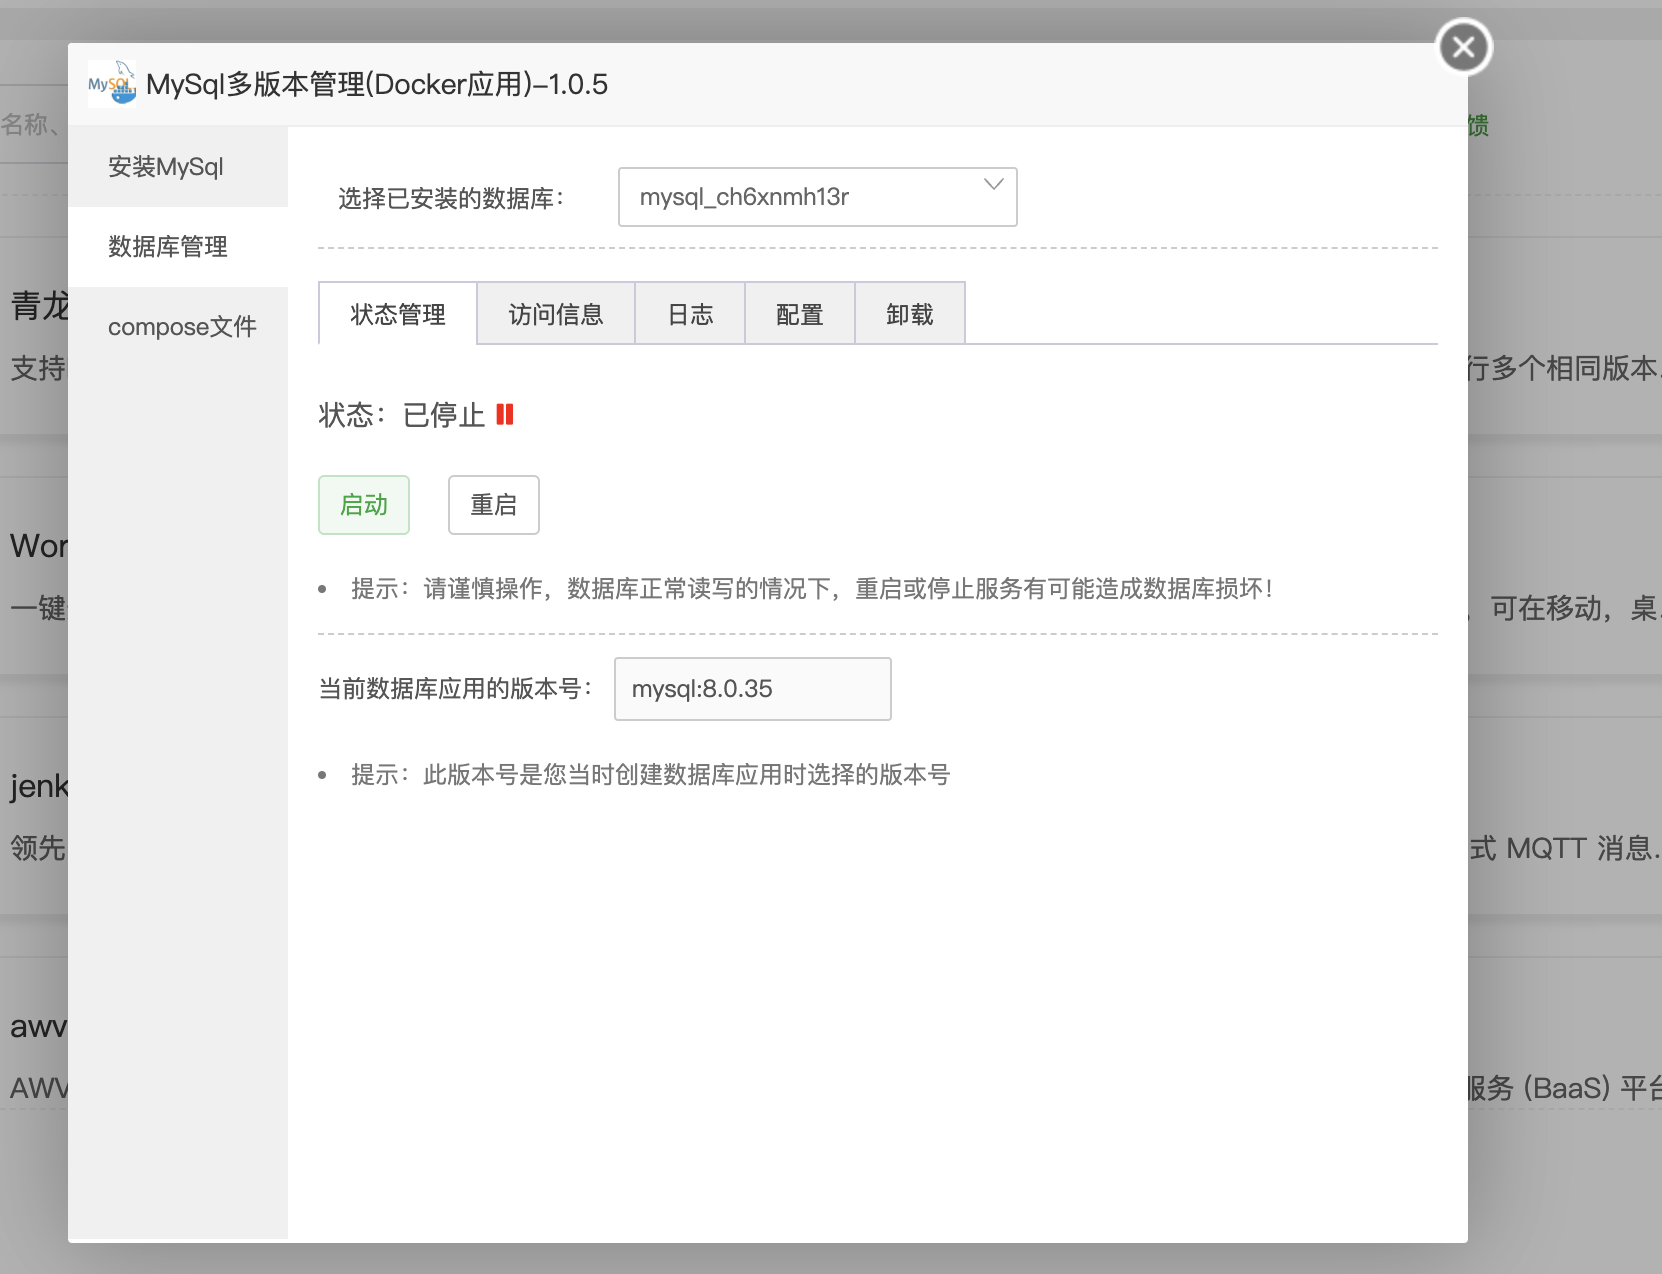This screenshot has height=1274, width=1662.
Task: Focus the mysql:8.0.35 version field
Action: (x=753, y=689)
